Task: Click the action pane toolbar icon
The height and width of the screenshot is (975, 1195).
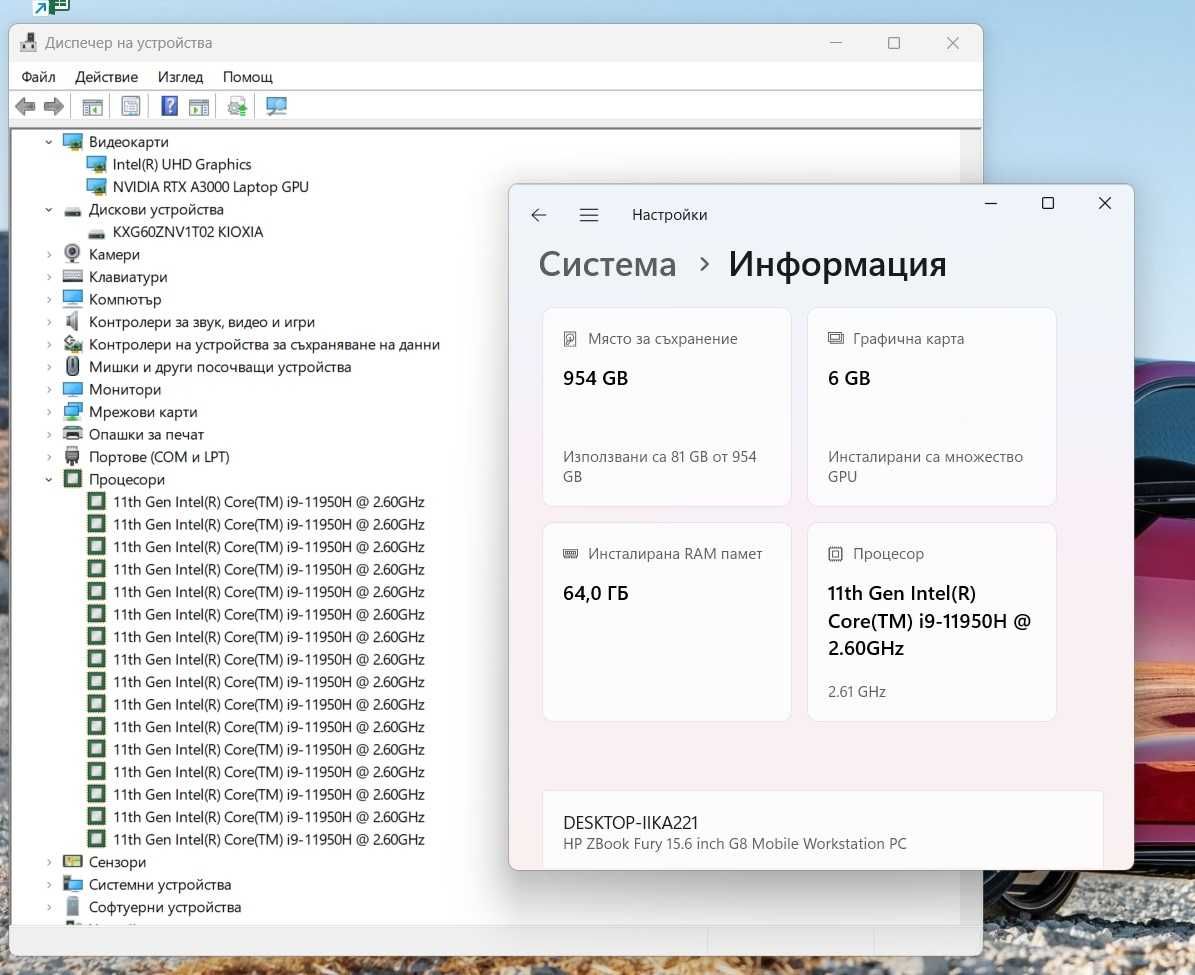Action: click(x=199, y=107)
